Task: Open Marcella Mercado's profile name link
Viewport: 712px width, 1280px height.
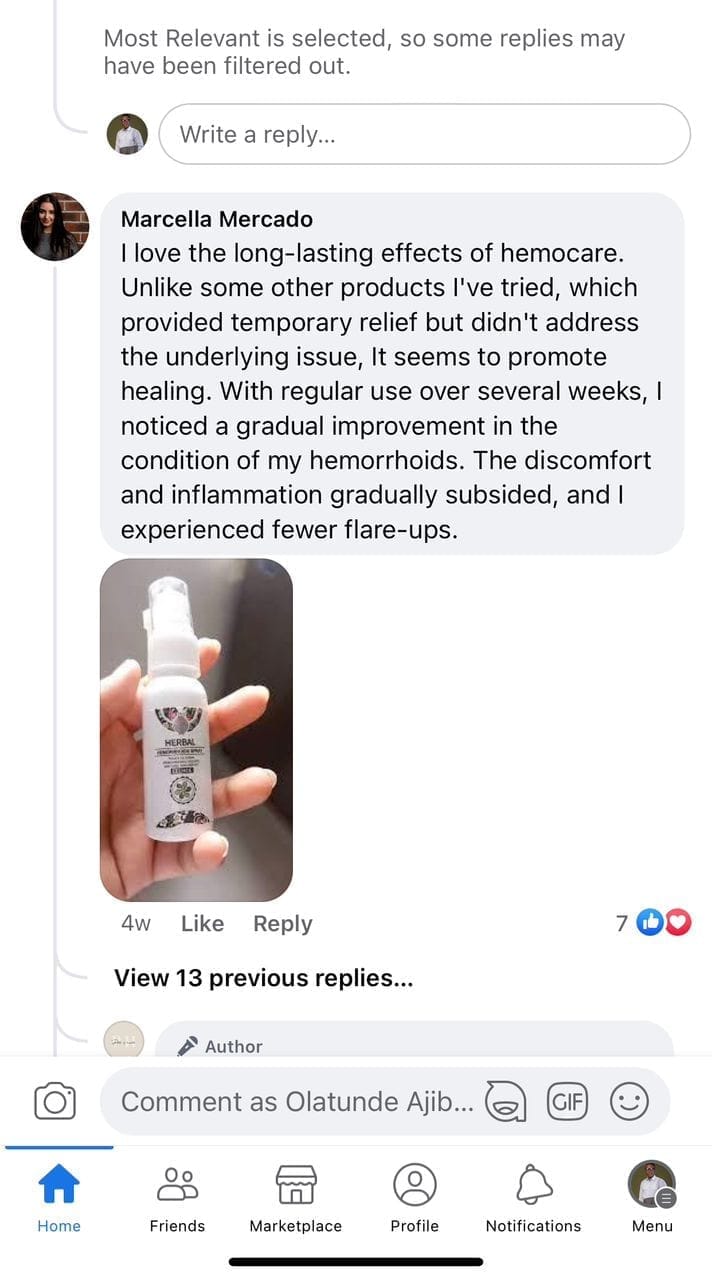Action: pos(217,219)
